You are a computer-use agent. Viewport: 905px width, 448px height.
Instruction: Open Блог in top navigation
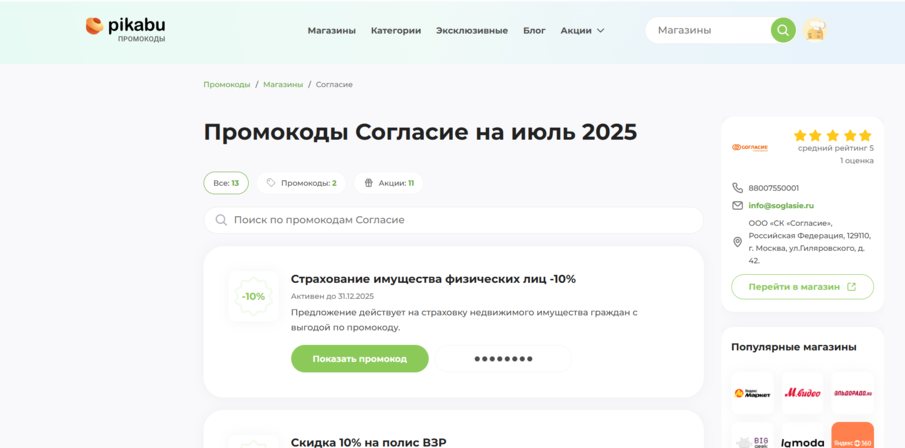(x=534, y=31)
